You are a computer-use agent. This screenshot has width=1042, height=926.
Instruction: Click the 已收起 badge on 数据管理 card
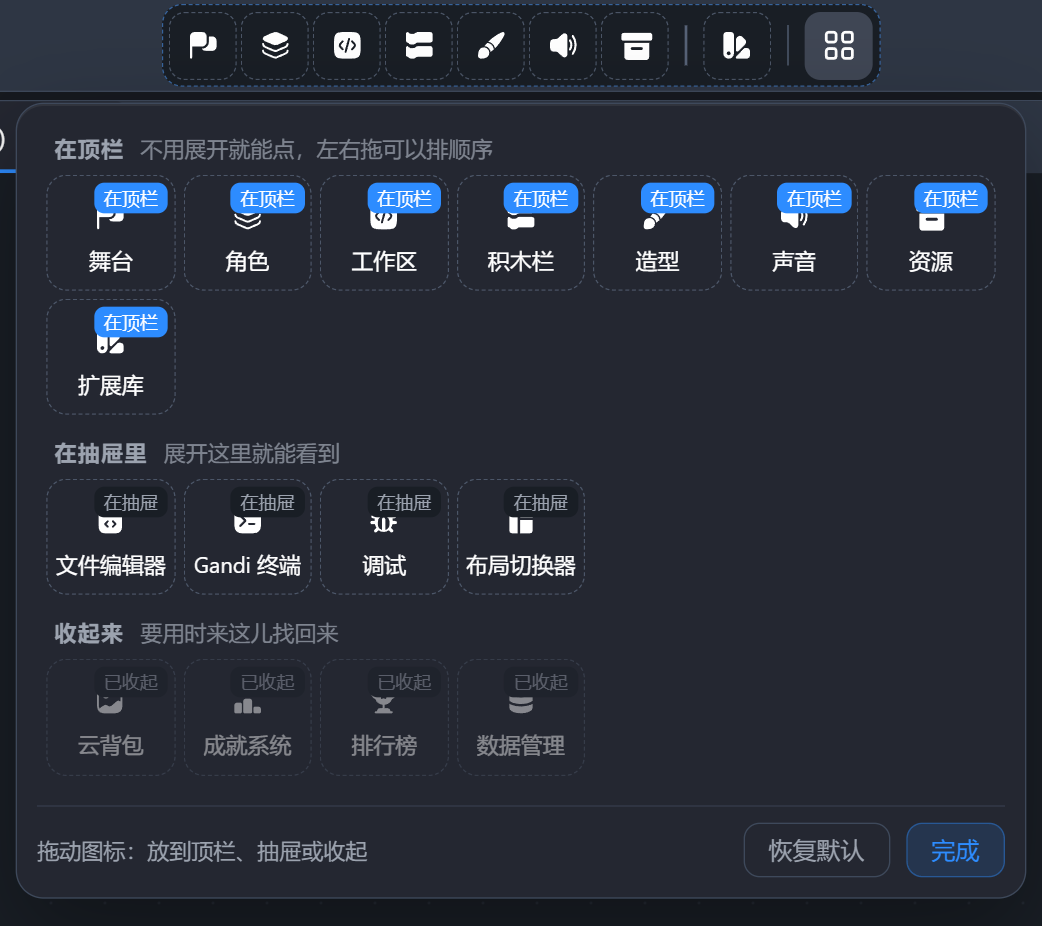(x=540, y=682)
